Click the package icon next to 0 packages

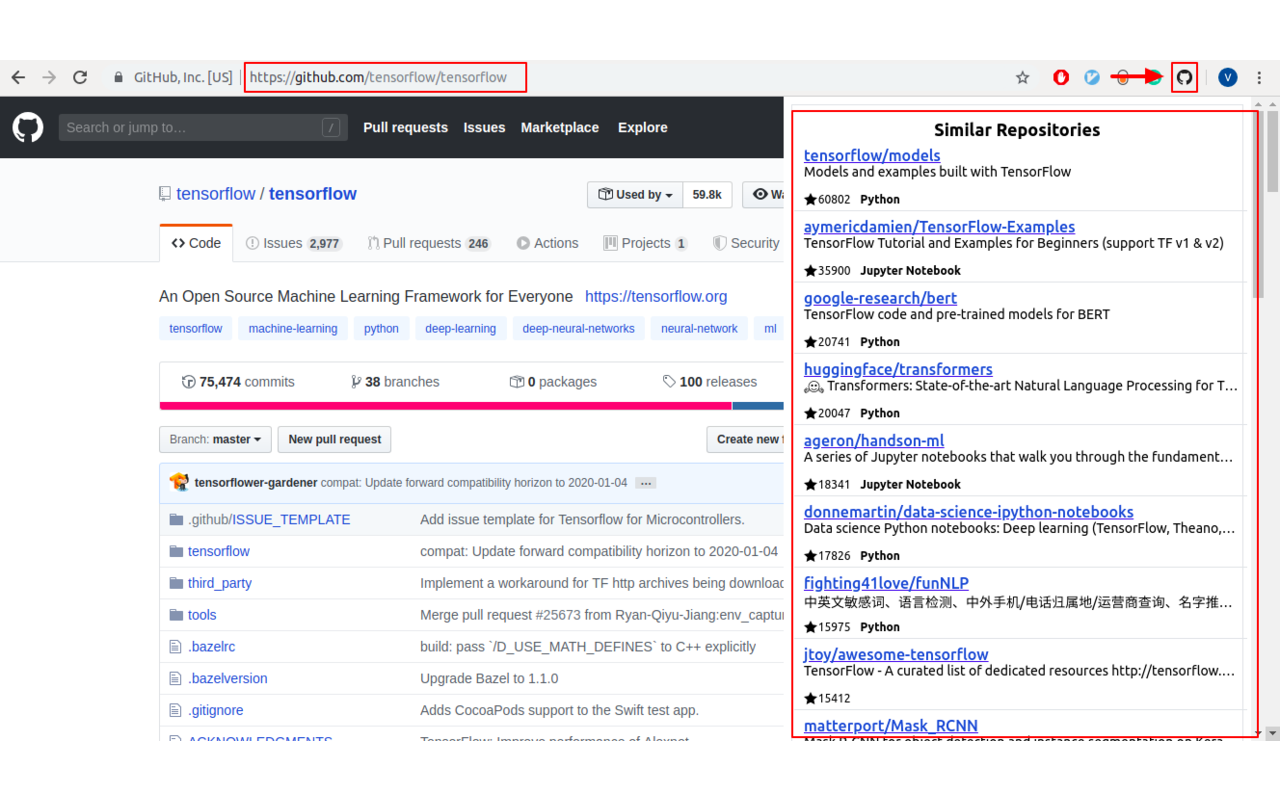(x=517, y=381)
